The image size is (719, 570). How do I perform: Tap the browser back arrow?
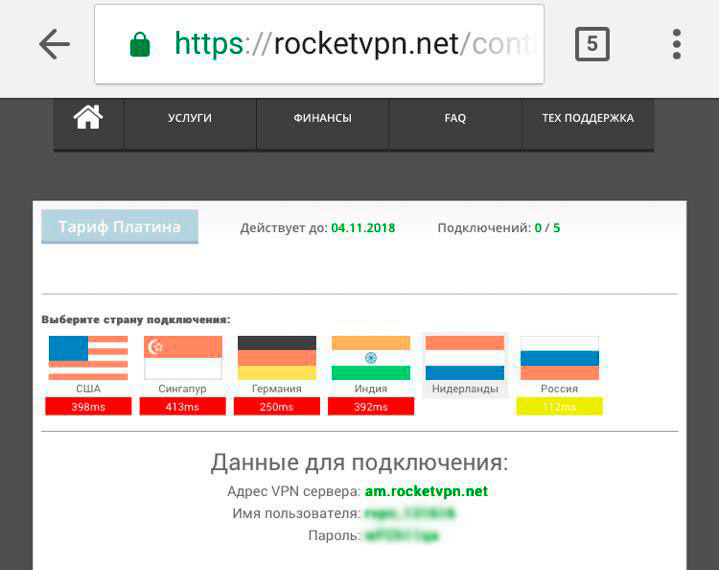55,44
